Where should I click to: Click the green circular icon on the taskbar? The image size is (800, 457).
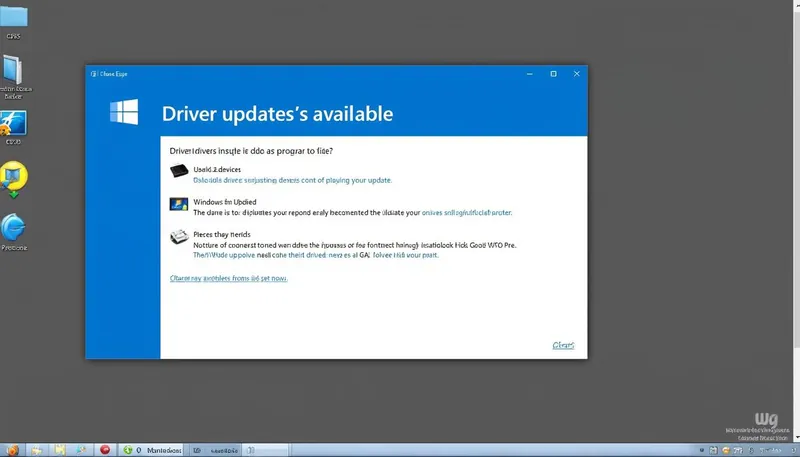(x=127, y=450)
